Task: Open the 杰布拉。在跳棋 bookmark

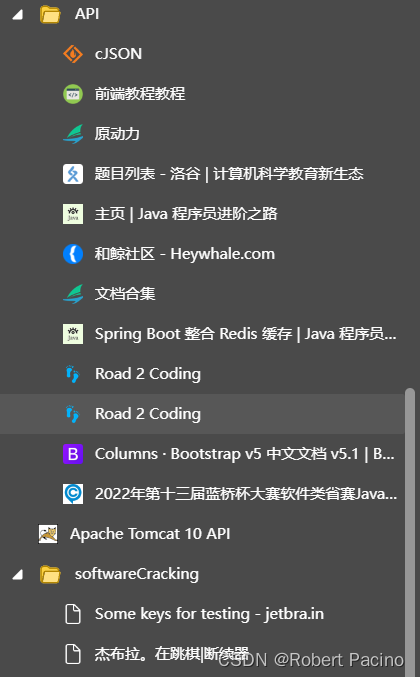Action: [x=172, y=654]
